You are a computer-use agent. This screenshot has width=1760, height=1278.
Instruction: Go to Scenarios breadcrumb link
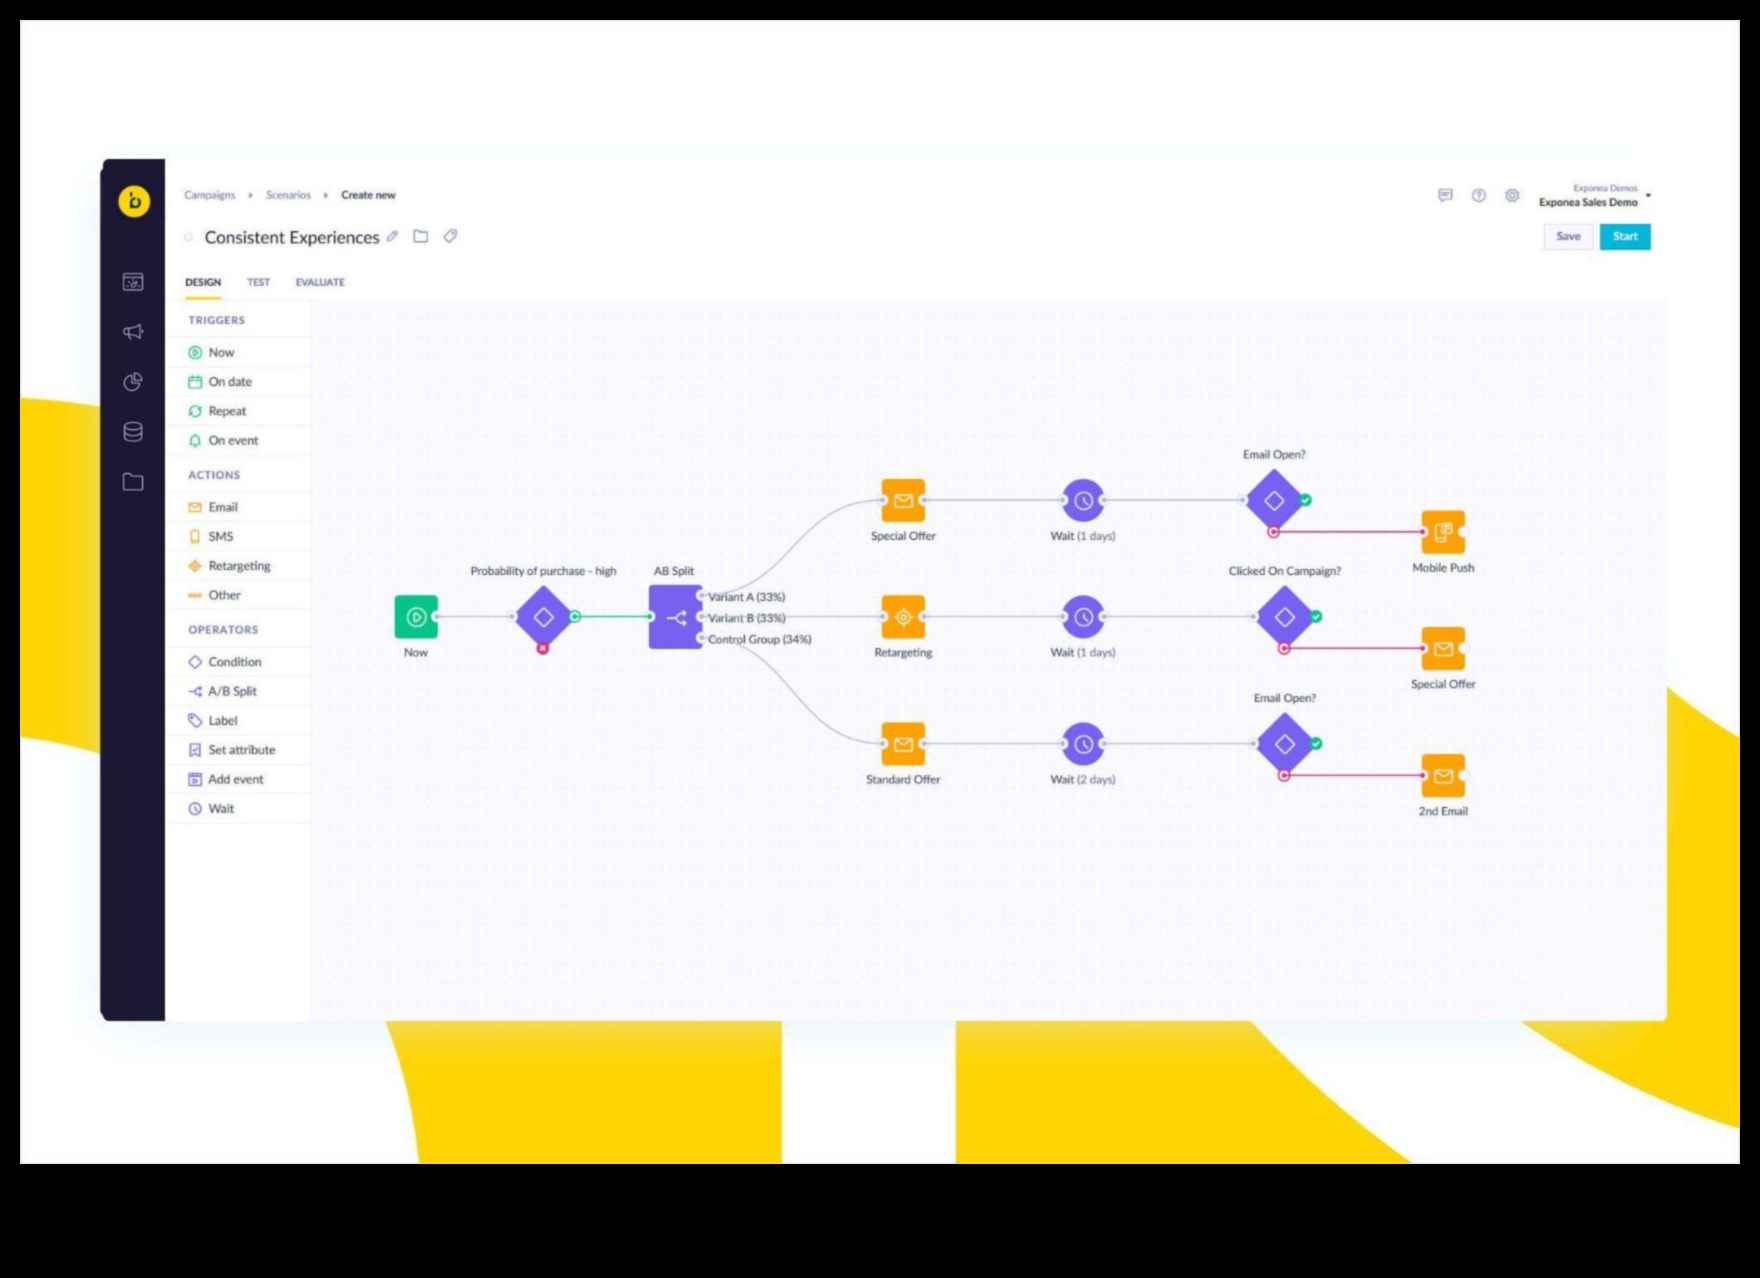288,195
